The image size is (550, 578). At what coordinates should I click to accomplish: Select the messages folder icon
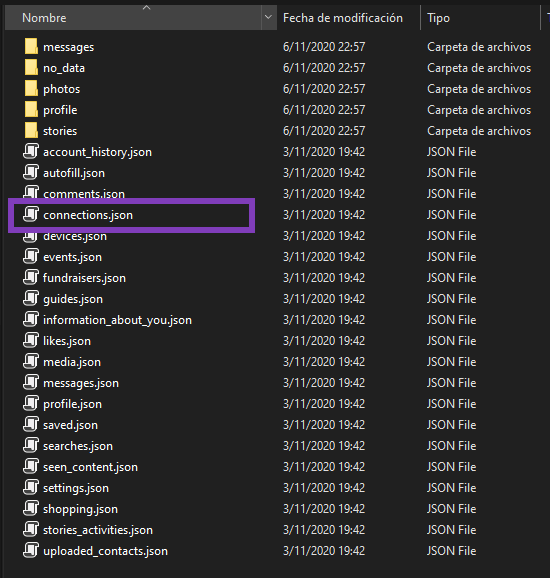pos(31,47)
